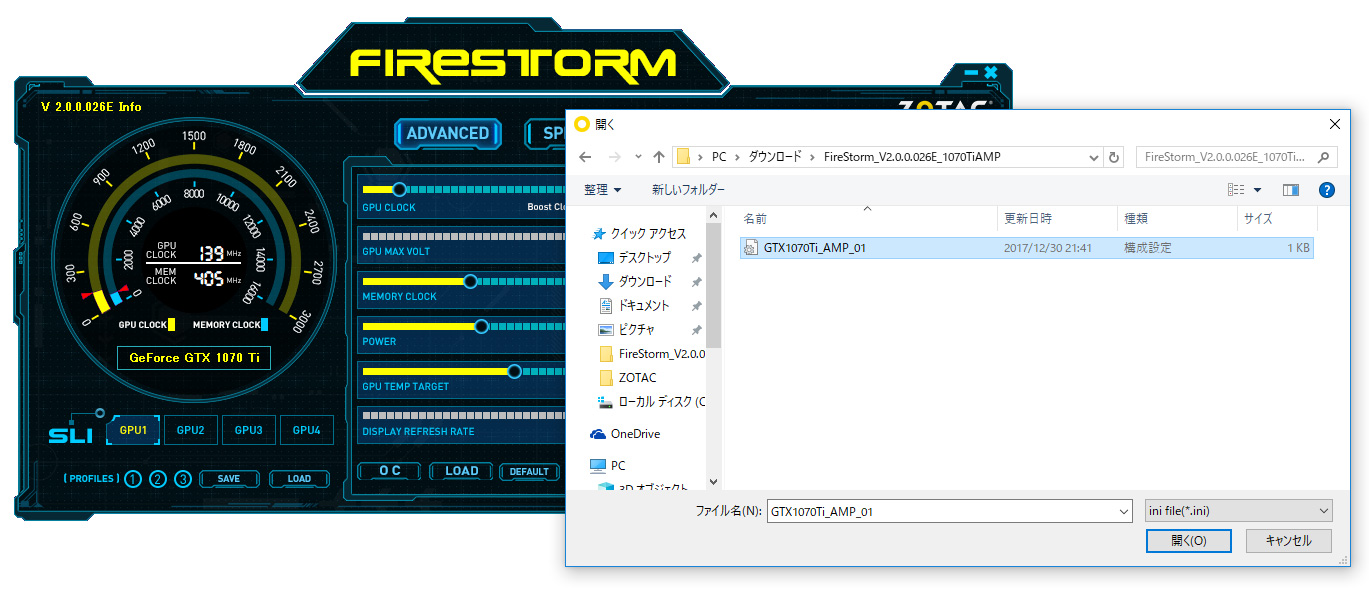Open recent locations dropdown arrow
This screenshot has height=597, width=1369.
tap(638, 158)
